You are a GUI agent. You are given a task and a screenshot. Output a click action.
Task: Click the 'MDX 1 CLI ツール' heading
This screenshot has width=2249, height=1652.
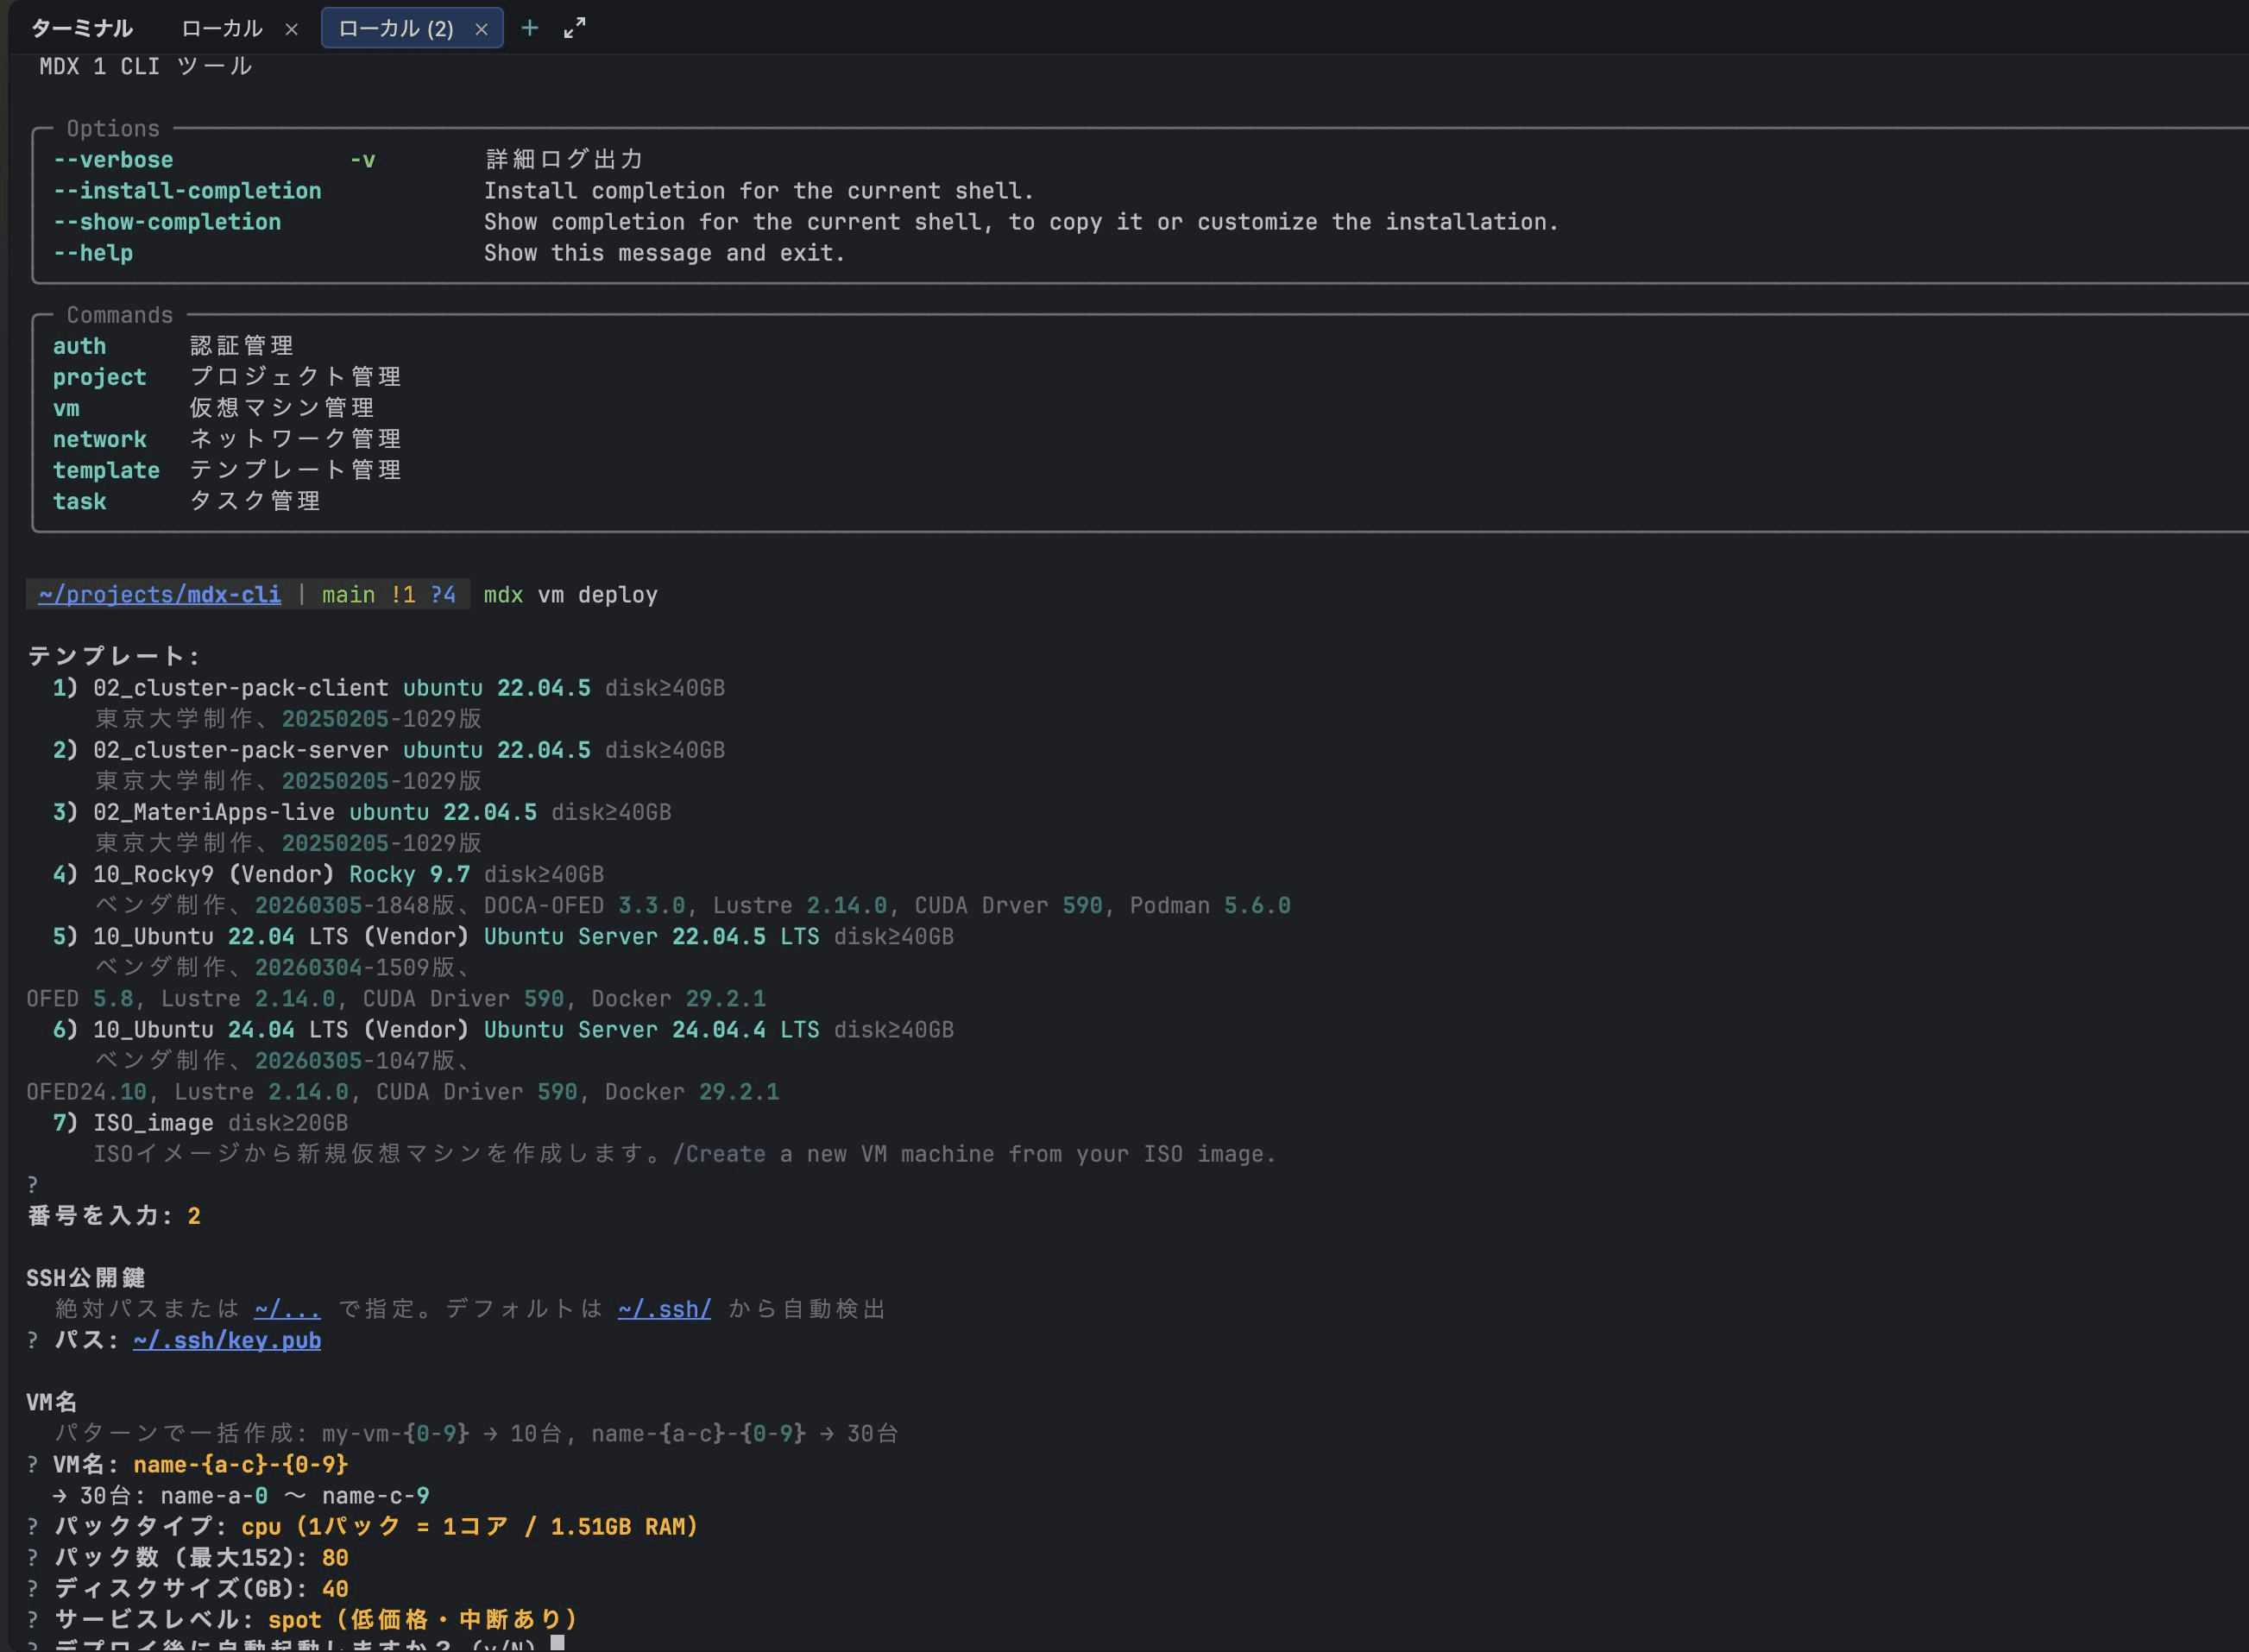146,66
